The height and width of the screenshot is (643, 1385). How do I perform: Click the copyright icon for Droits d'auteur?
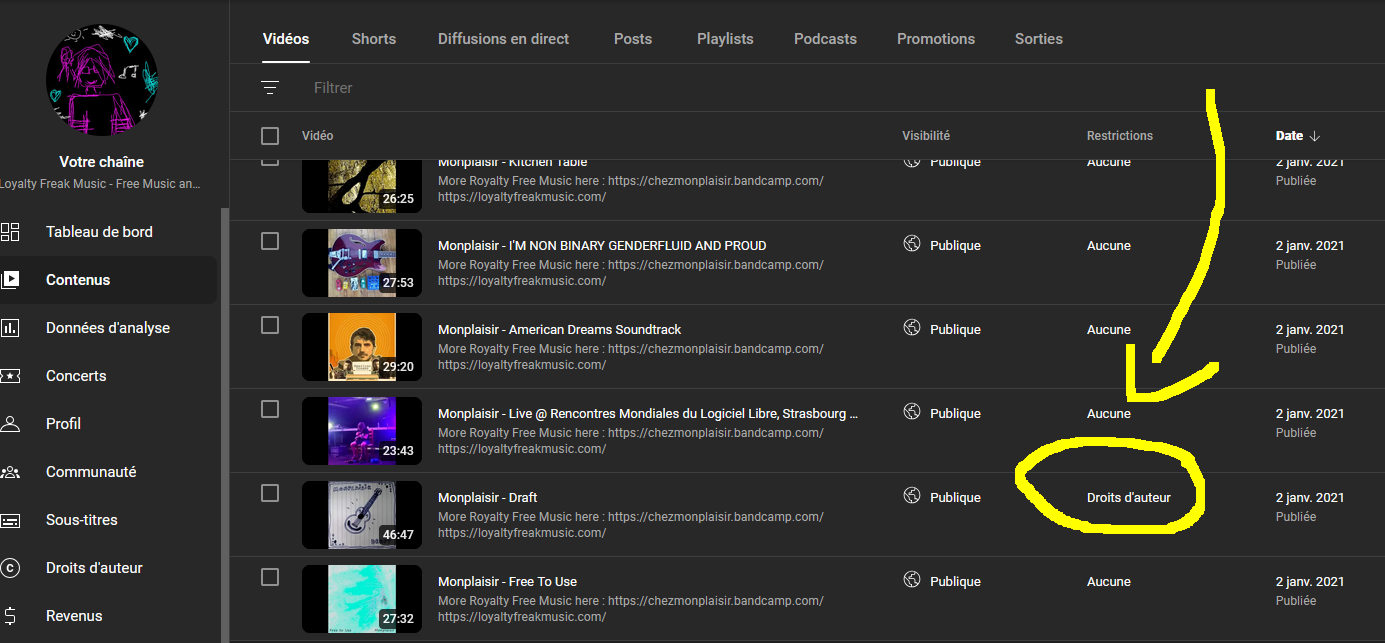[x=10, y=568]
